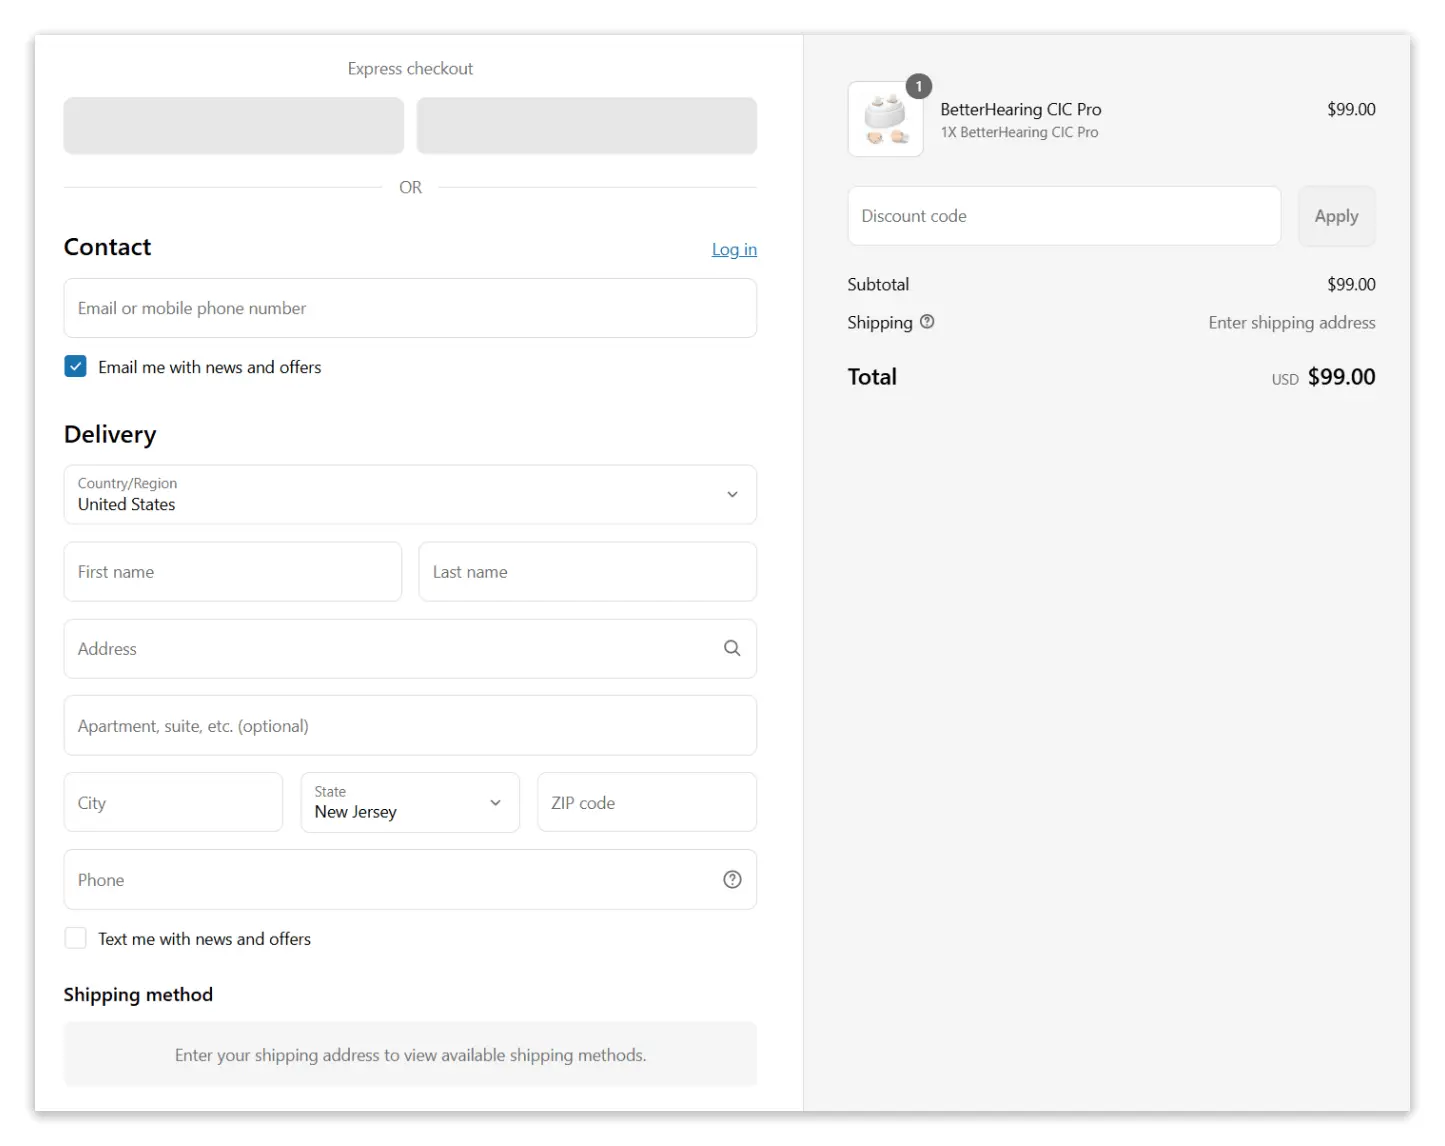The image size is (1445, 1146).
Task: Click the search icon in the Address field
Action: pos(732,648)
